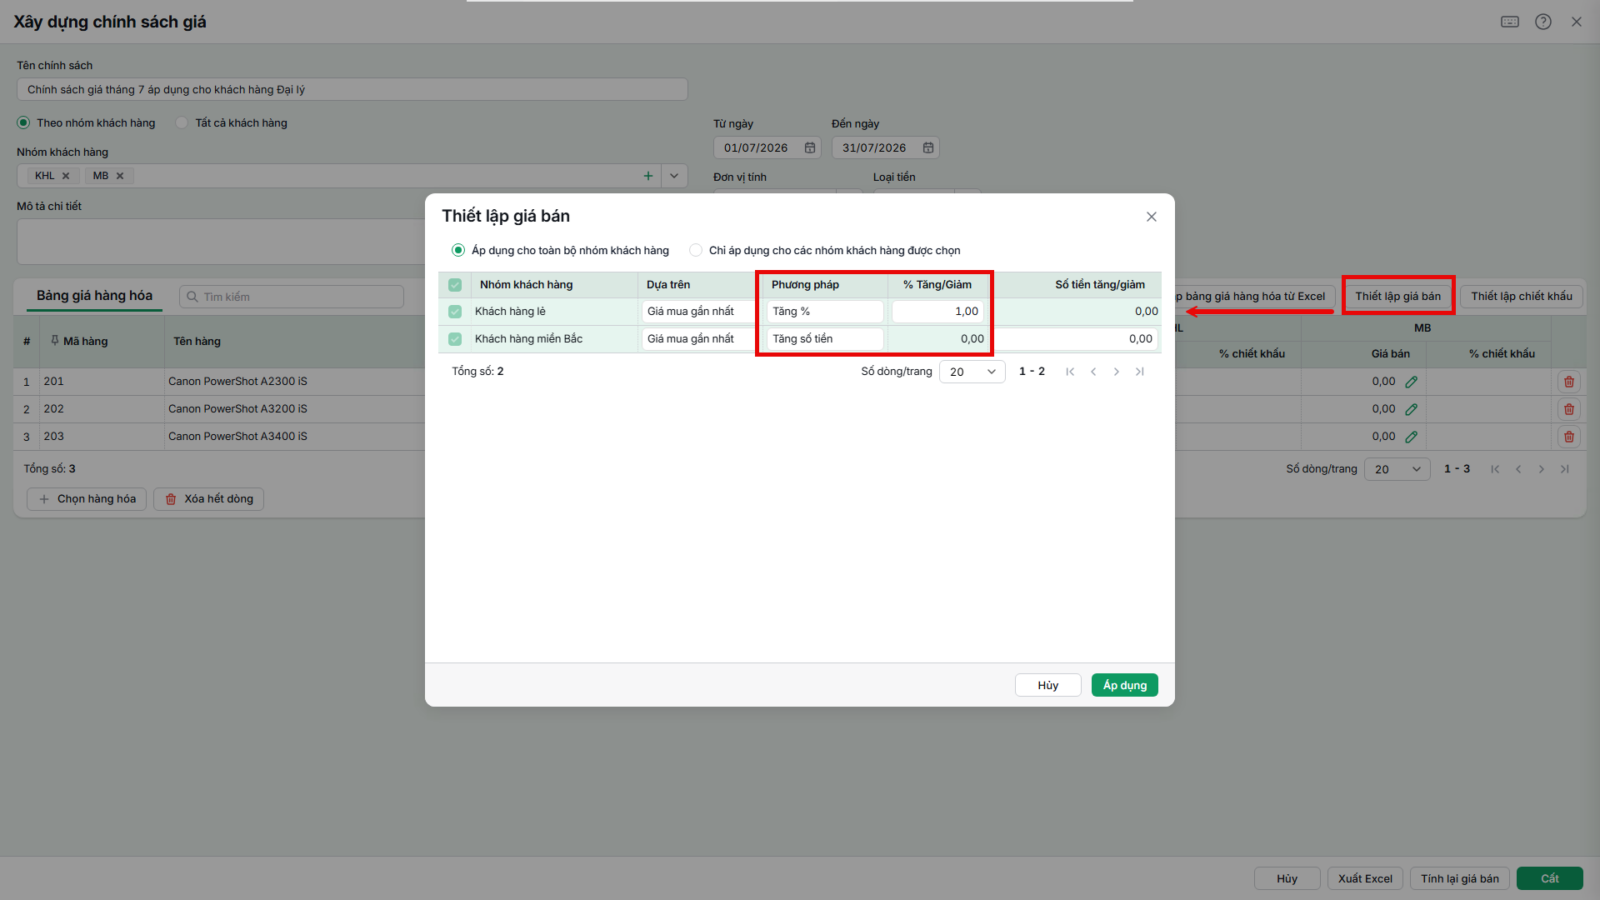Edit selling price pencil for item 203

pos(1411,437)
